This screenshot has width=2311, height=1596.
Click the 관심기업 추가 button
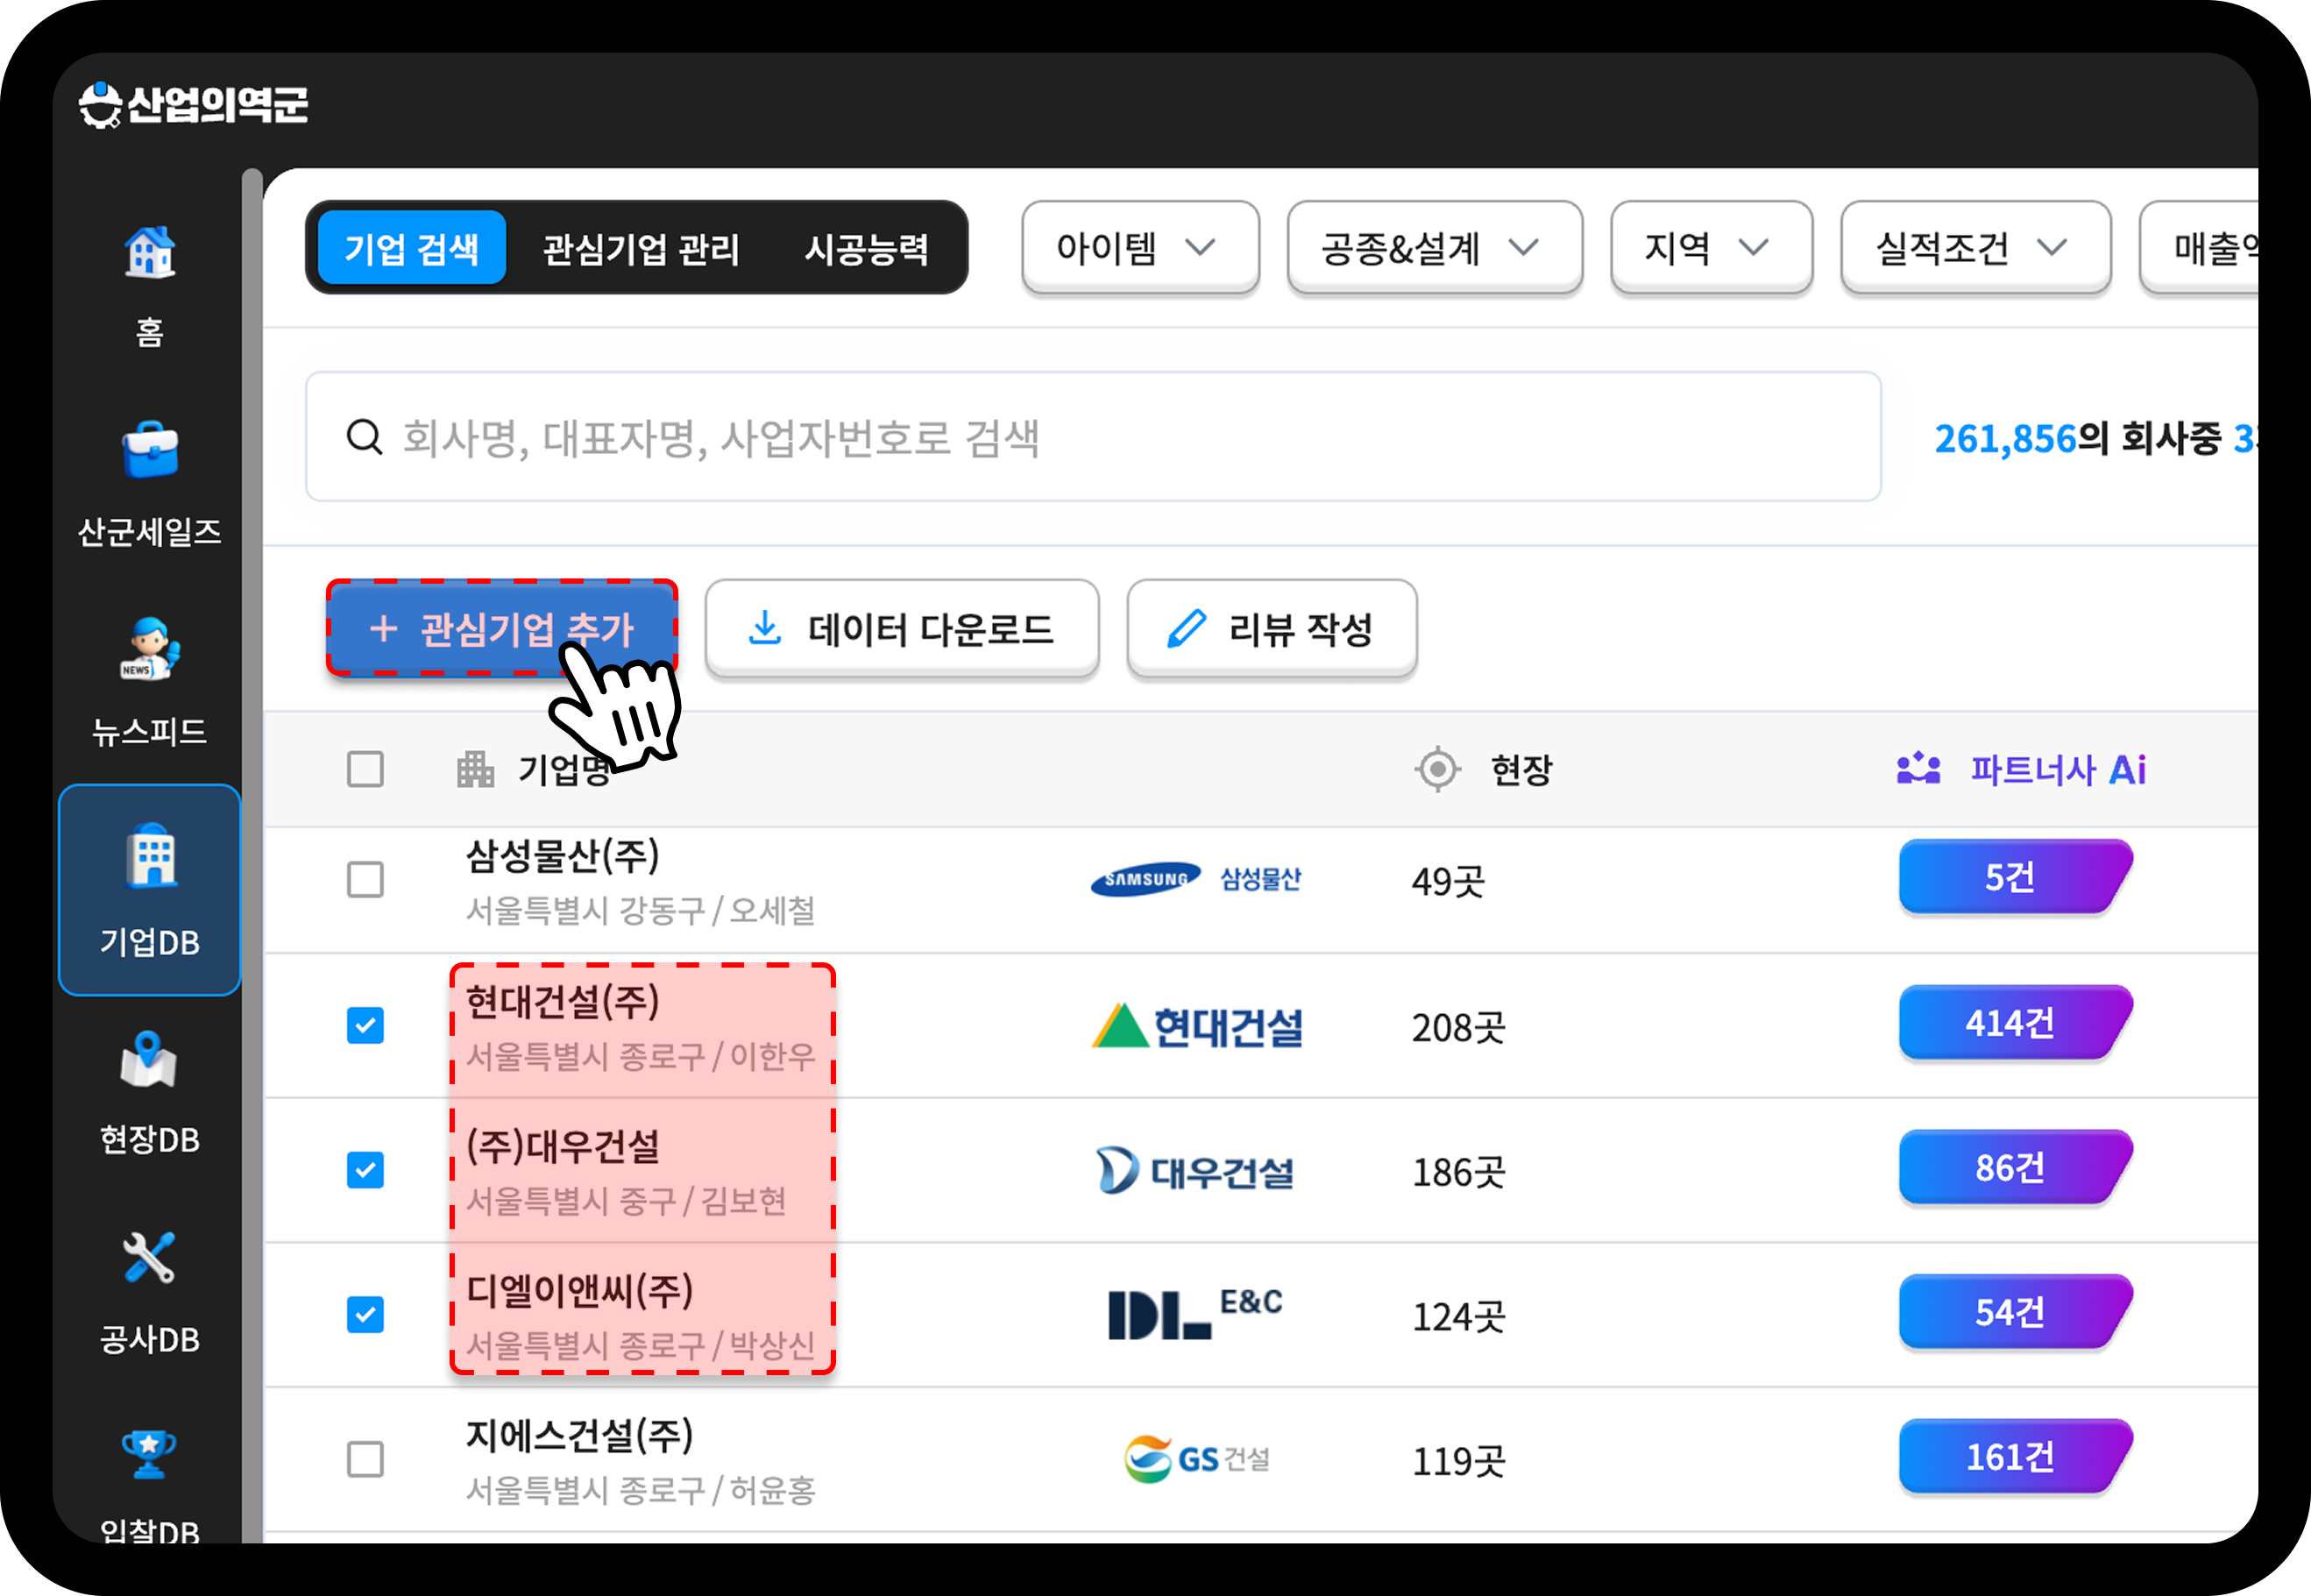[x=502, y=628]
